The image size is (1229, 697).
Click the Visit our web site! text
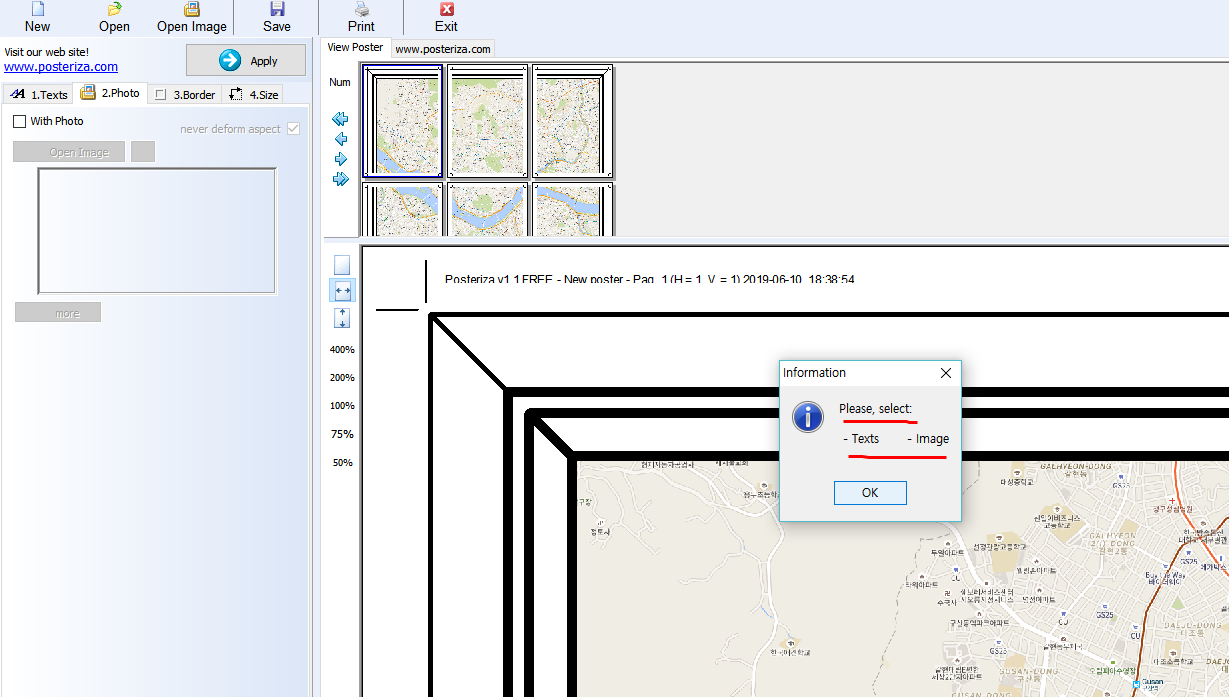tap(46, 52)
